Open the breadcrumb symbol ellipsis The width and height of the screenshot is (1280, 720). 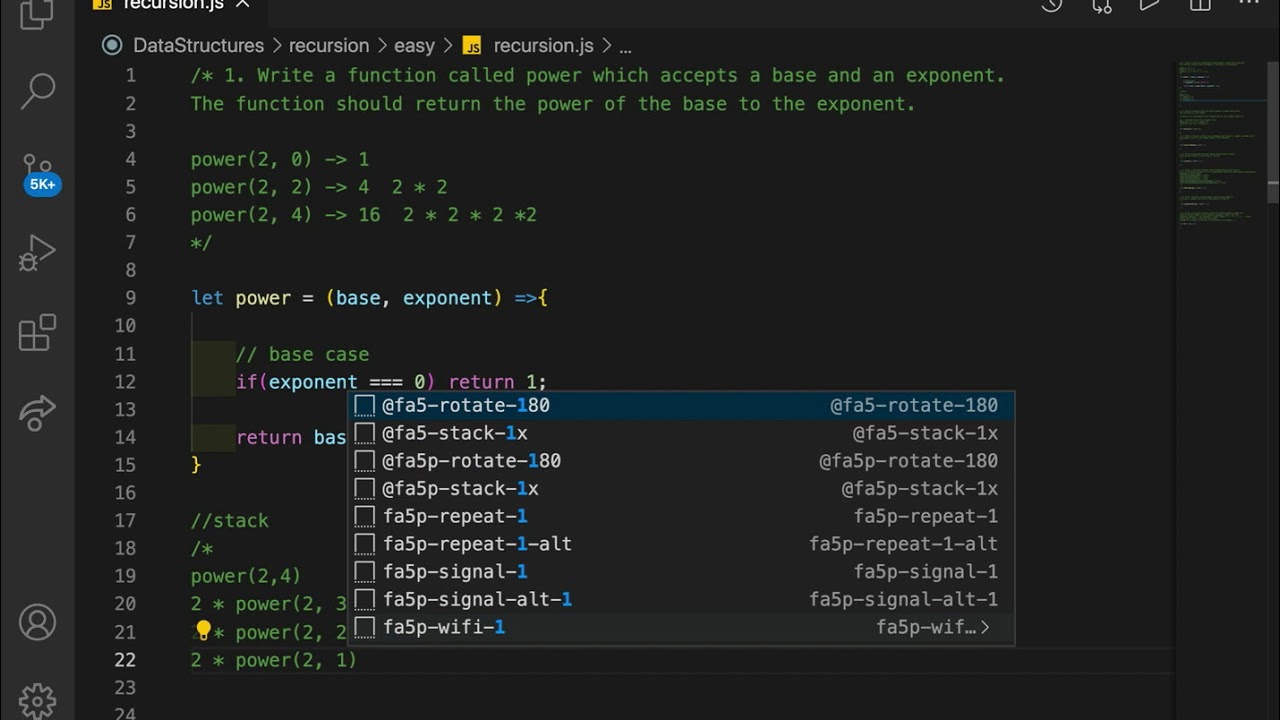625,46
